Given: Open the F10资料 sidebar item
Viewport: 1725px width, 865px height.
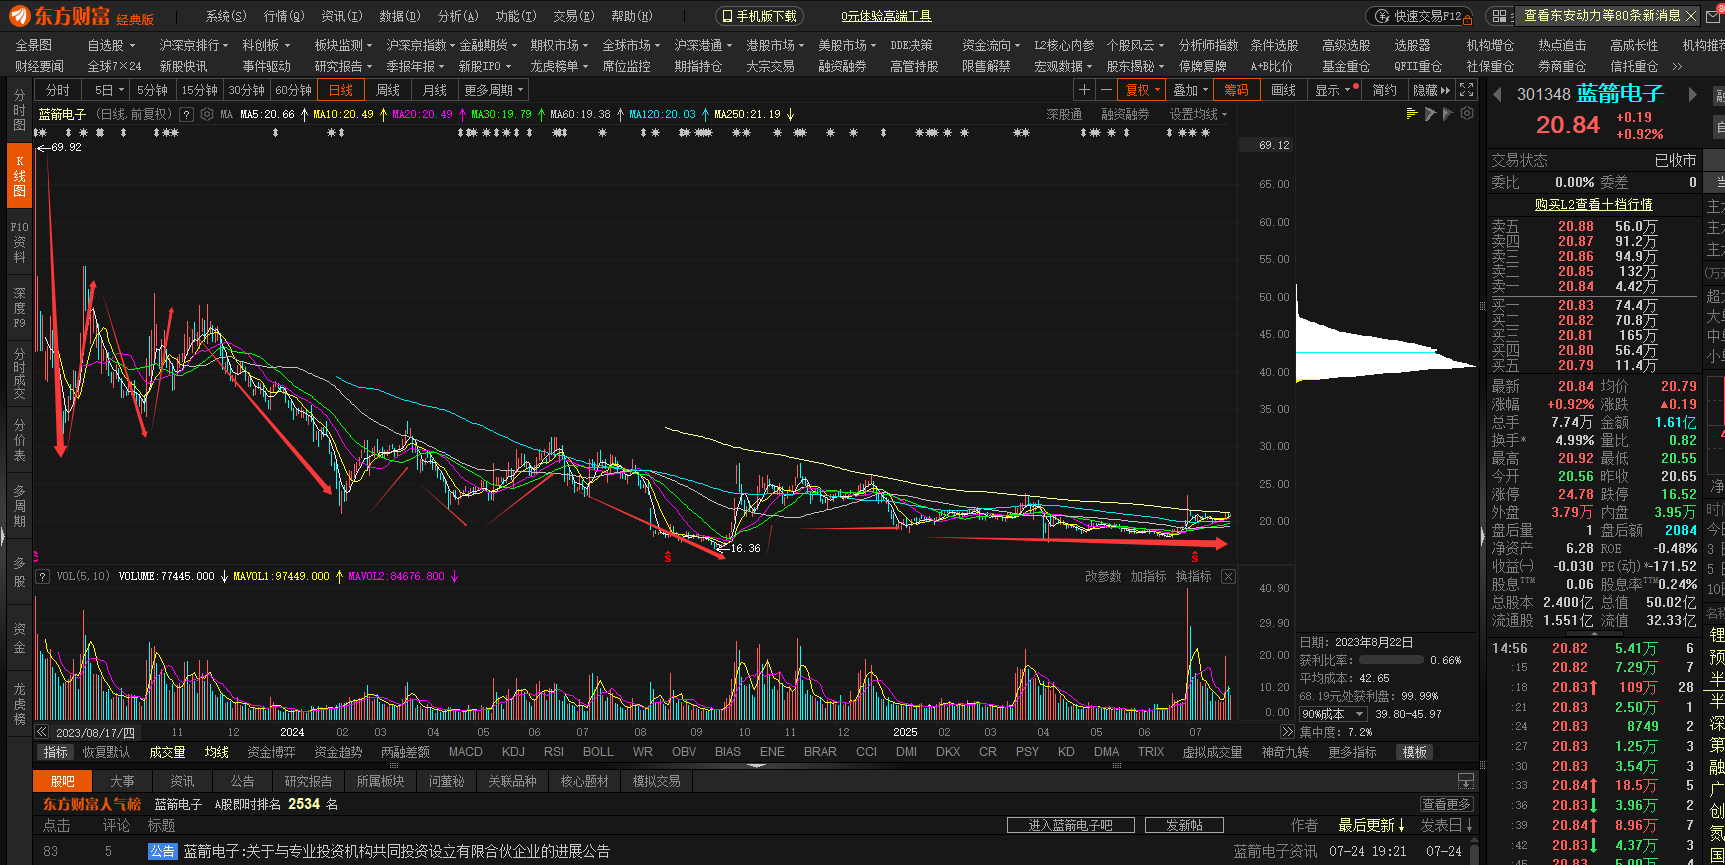Looking at the screenshot, I should click(19, 243).
